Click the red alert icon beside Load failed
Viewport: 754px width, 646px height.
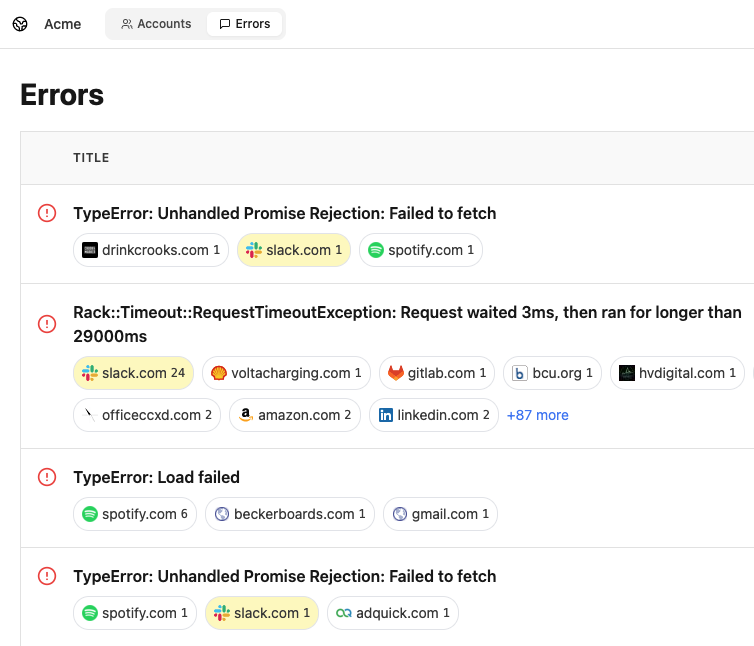(x=47, y=478)
